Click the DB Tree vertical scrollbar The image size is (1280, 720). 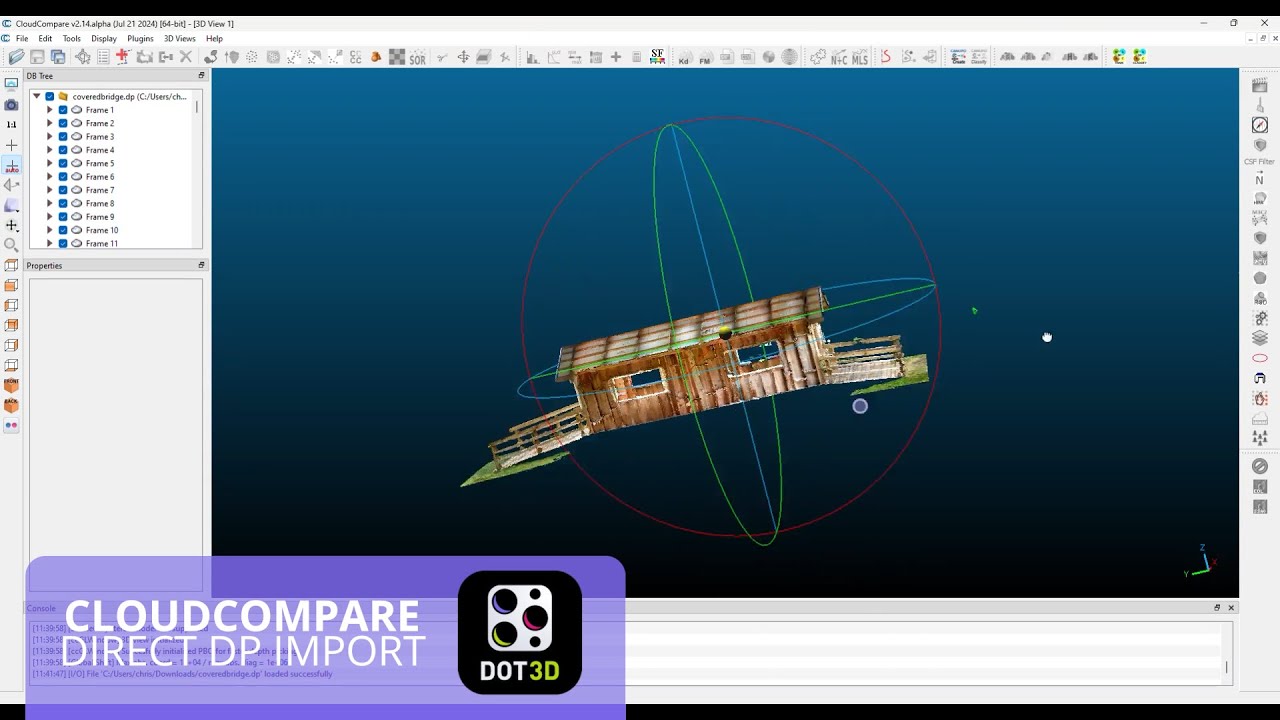[x=197, y=170]
